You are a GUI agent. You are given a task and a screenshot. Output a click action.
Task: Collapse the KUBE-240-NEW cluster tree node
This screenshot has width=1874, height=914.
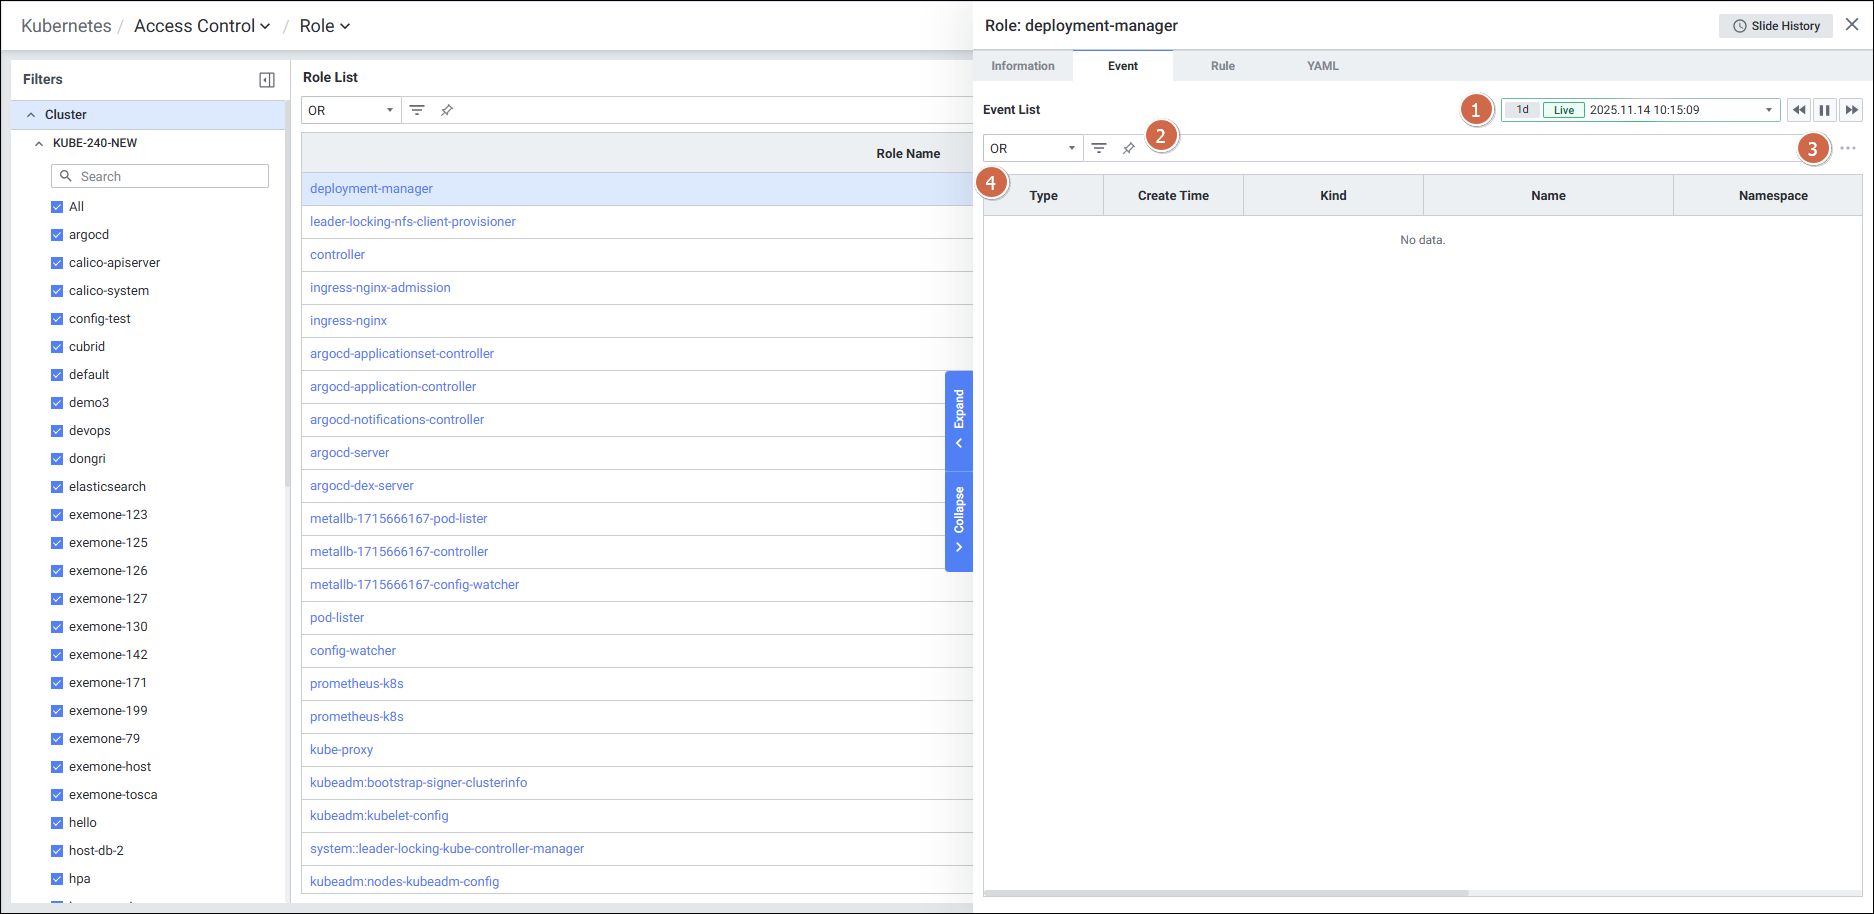click(x=39, y=143)
